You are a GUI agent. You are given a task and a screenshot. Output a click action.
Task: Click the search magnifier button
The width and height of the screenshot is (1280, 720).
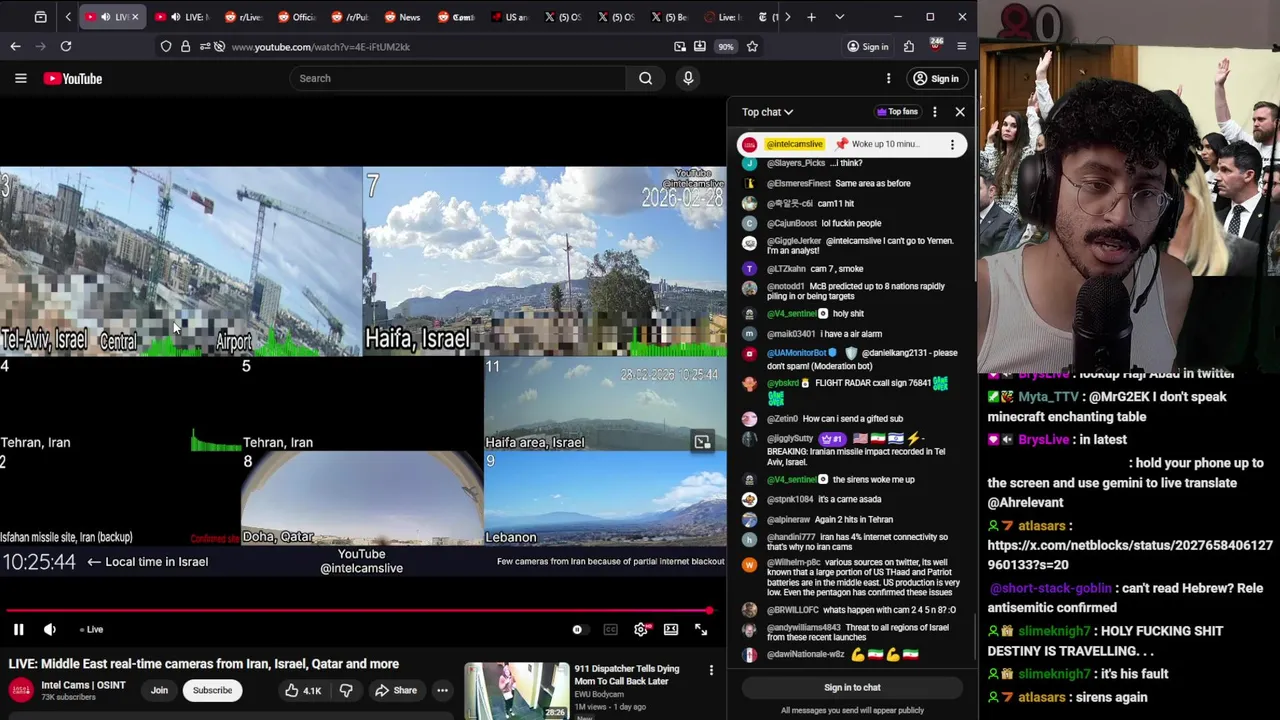646,78
